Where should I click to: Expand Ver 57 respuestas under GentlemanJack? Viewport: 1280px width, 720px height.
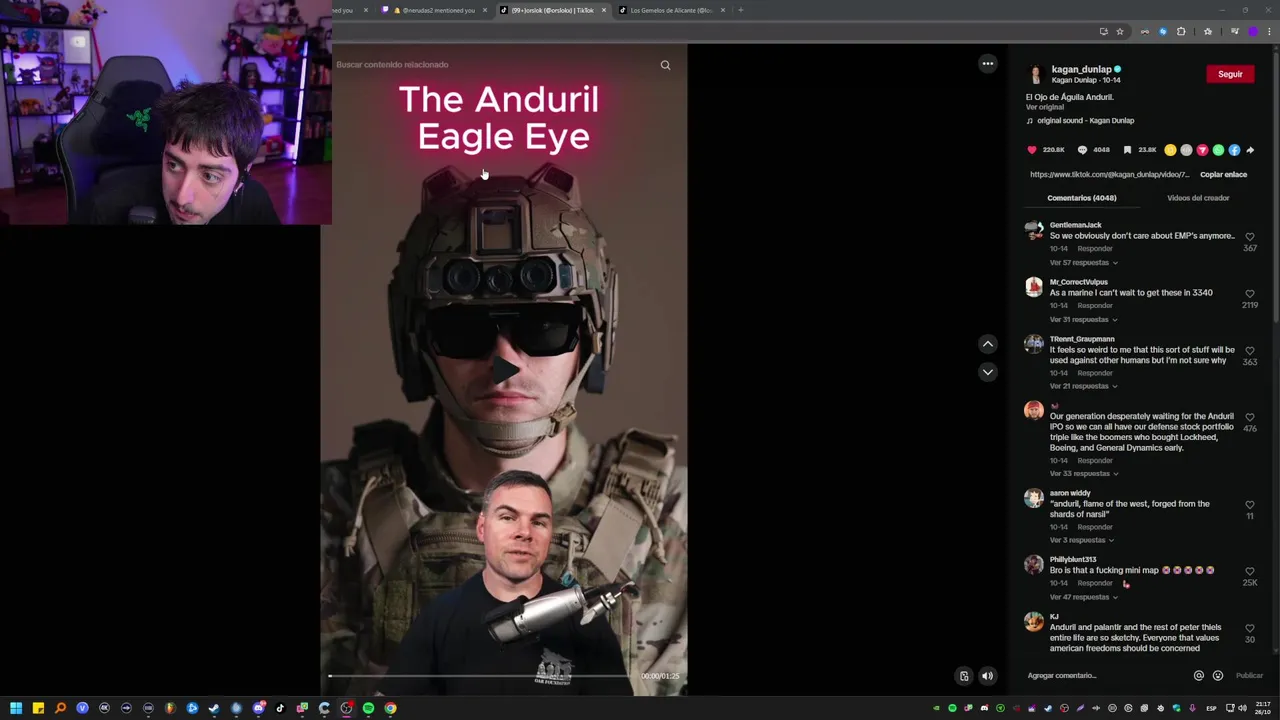click(1083, 262)
